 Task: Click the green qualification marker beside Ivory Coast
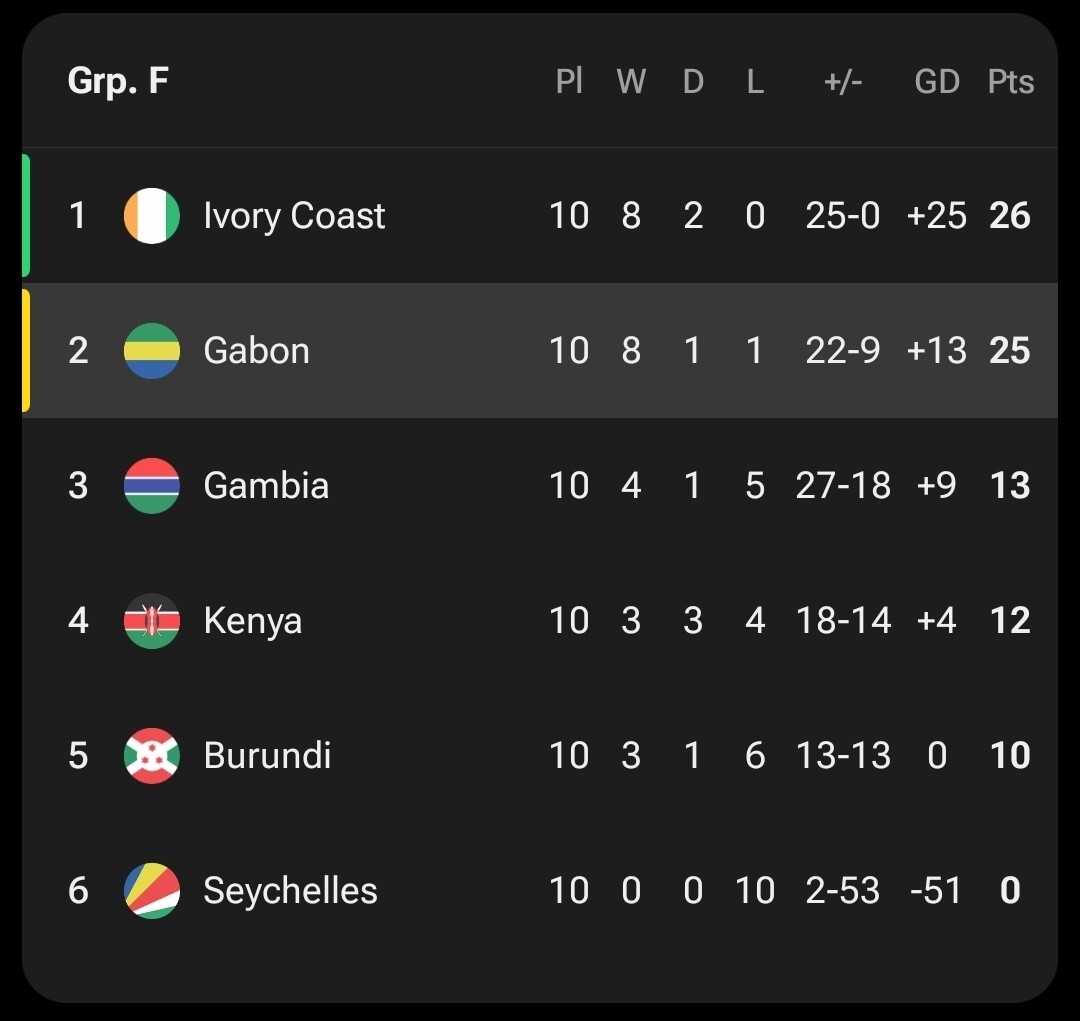(x=26, y=215)
